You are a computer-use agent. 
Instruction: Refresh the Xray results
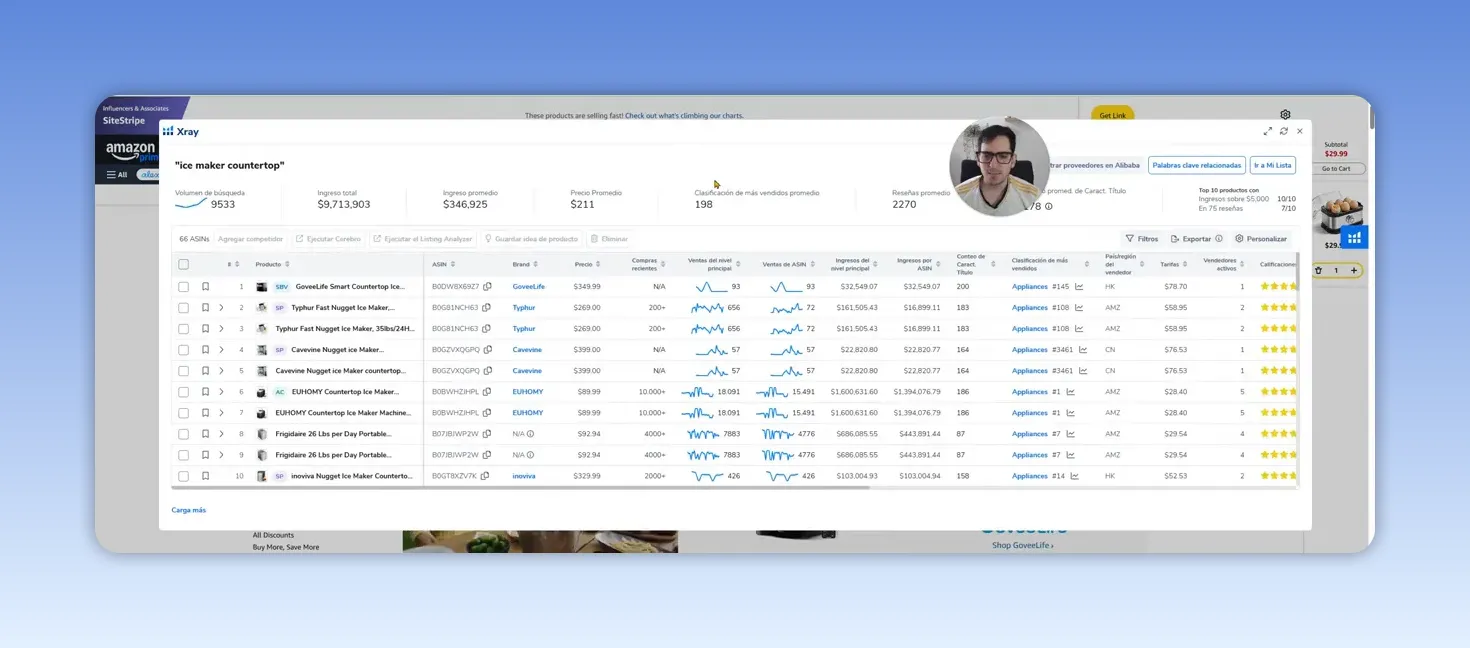(x=1284, y=131)
